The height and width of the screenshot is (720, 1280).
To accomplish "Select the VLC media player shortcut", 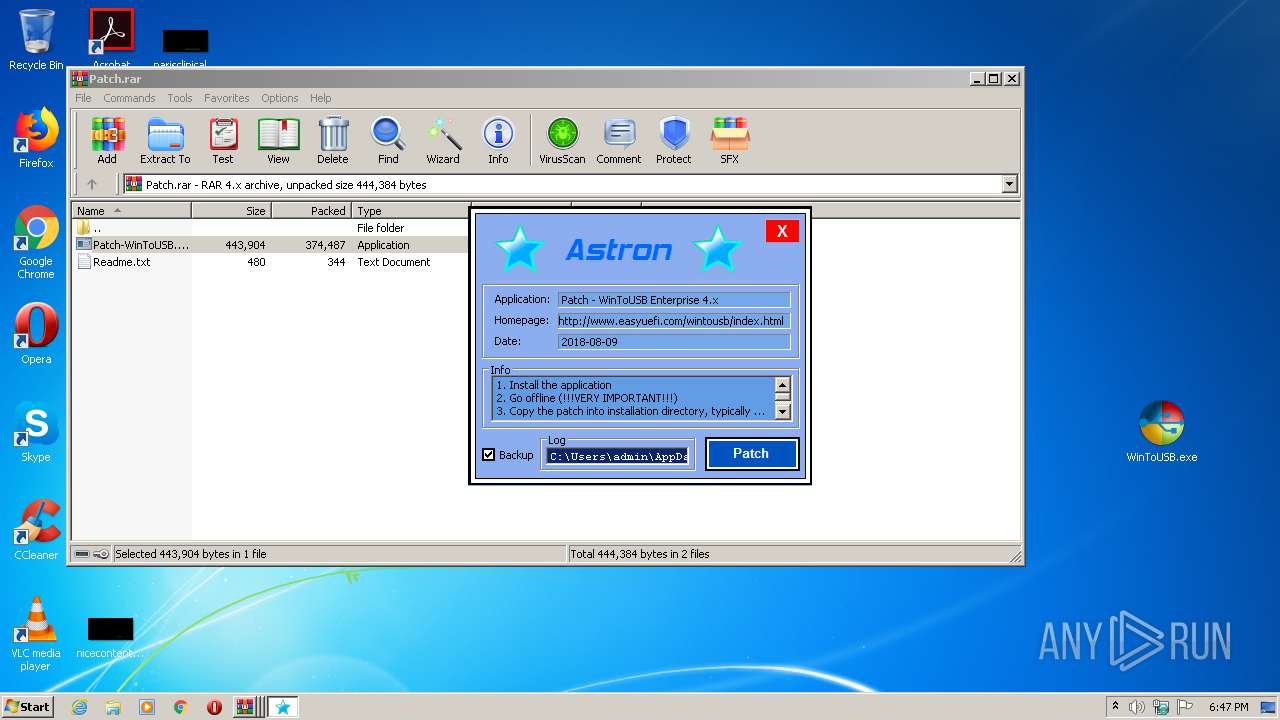I will coord(36,634).
